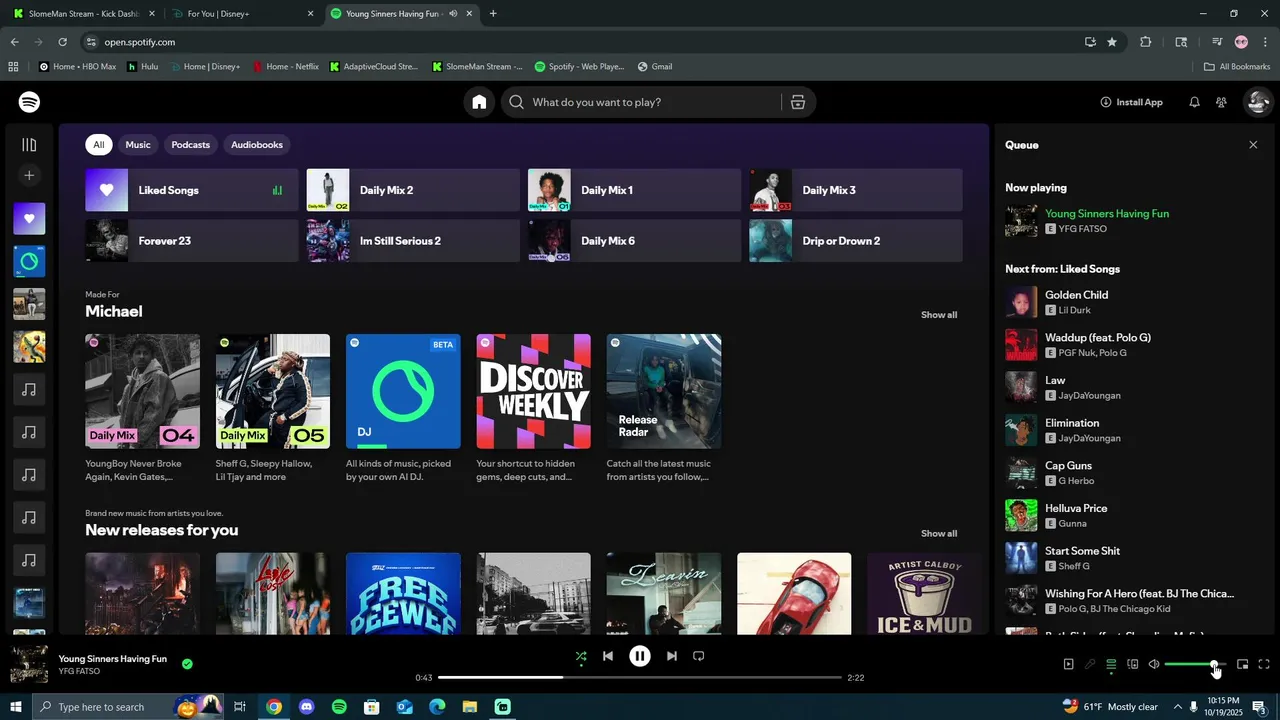The height and width of the screenshot is (720, 1280).
Task: Skip to previous track
Action: point(608,656)
